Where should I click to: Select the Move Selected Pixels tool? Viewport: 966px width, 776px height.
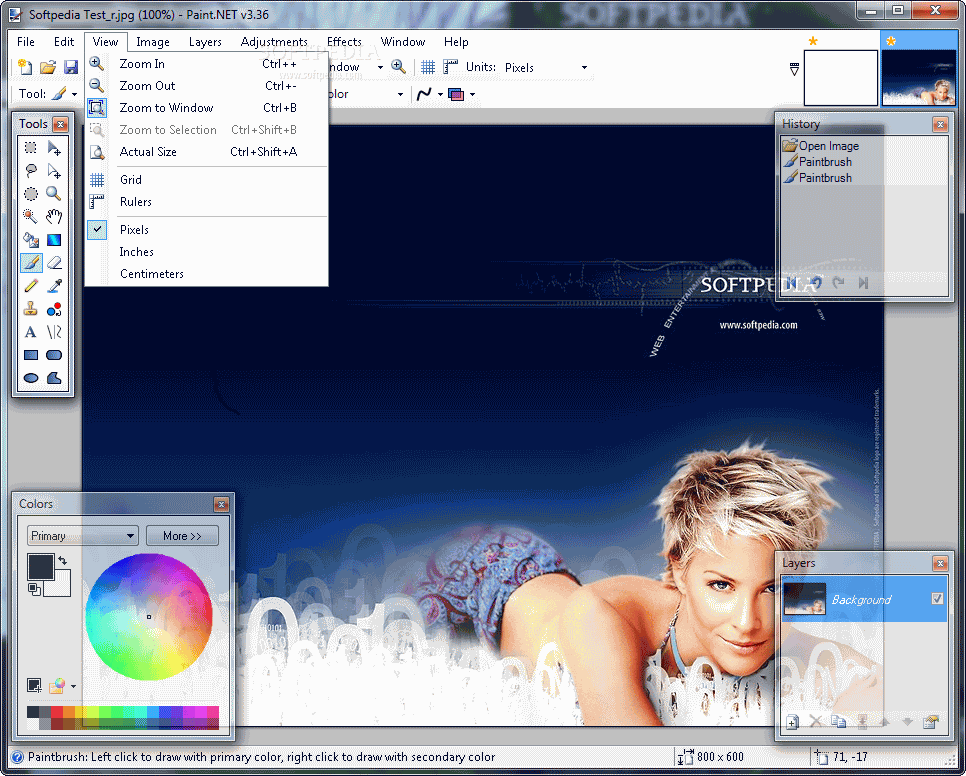[x=54, y=147]
